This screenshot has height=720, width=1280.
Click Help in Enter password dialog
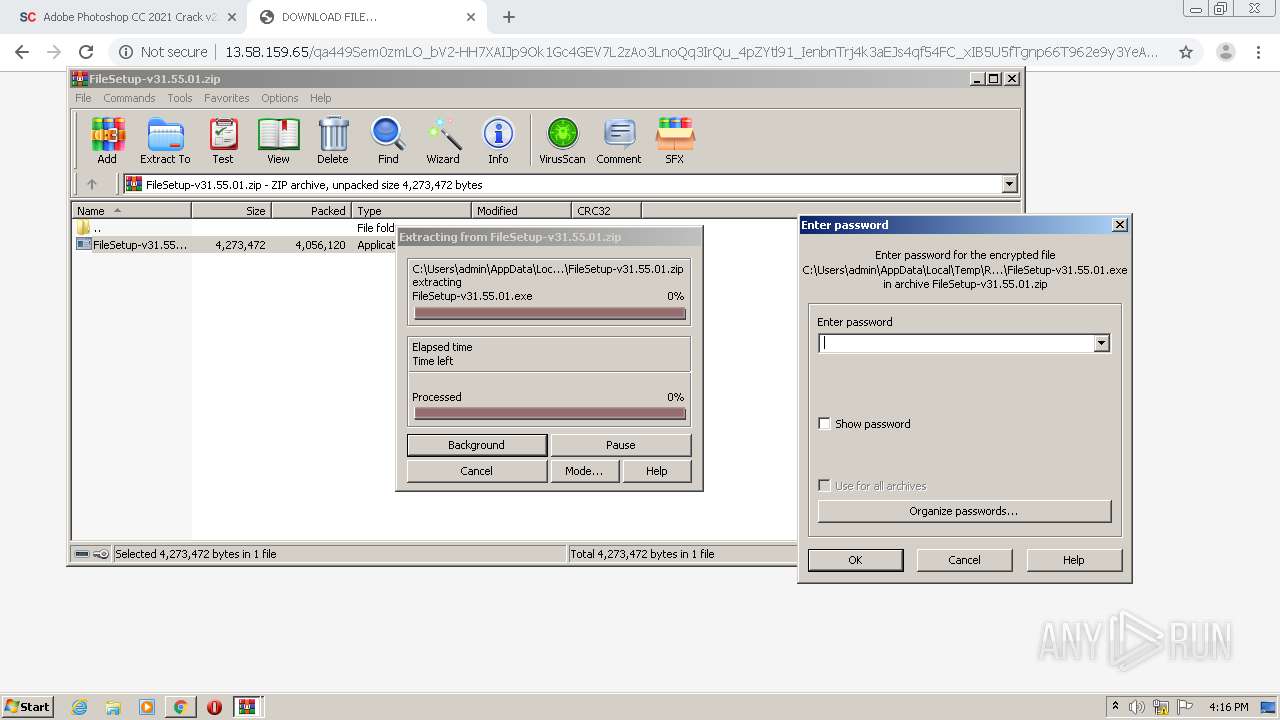(x=1073, y=560)
